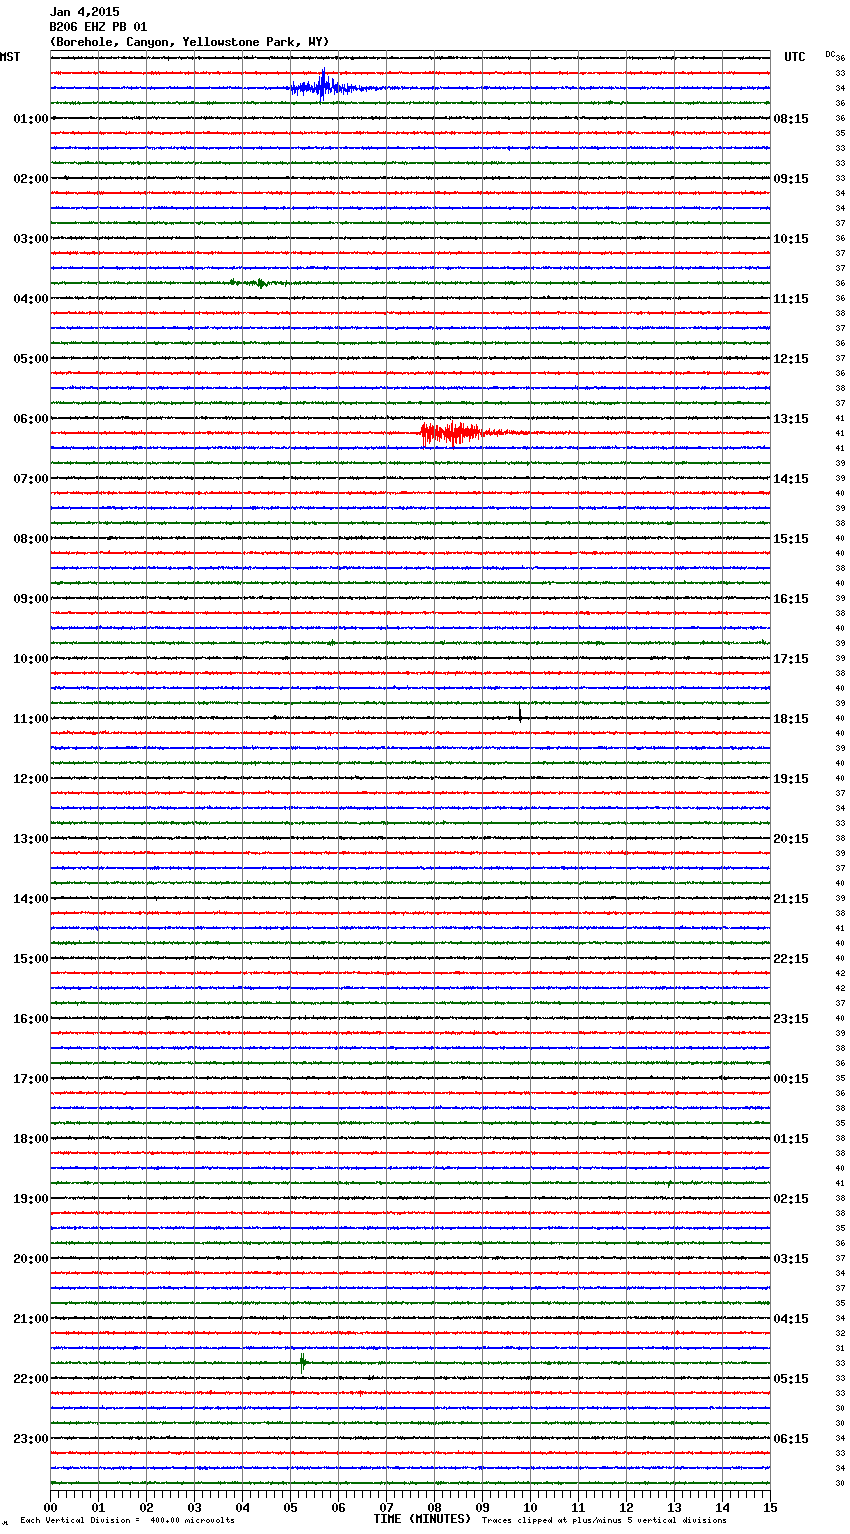Click the "09:15" UTC time label

tap(791, 179)
